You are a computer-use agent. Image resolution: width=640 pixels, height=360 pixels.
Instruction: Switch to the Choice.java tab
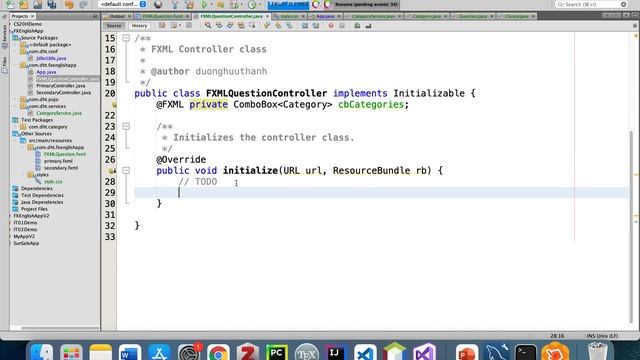pos(516,16)
